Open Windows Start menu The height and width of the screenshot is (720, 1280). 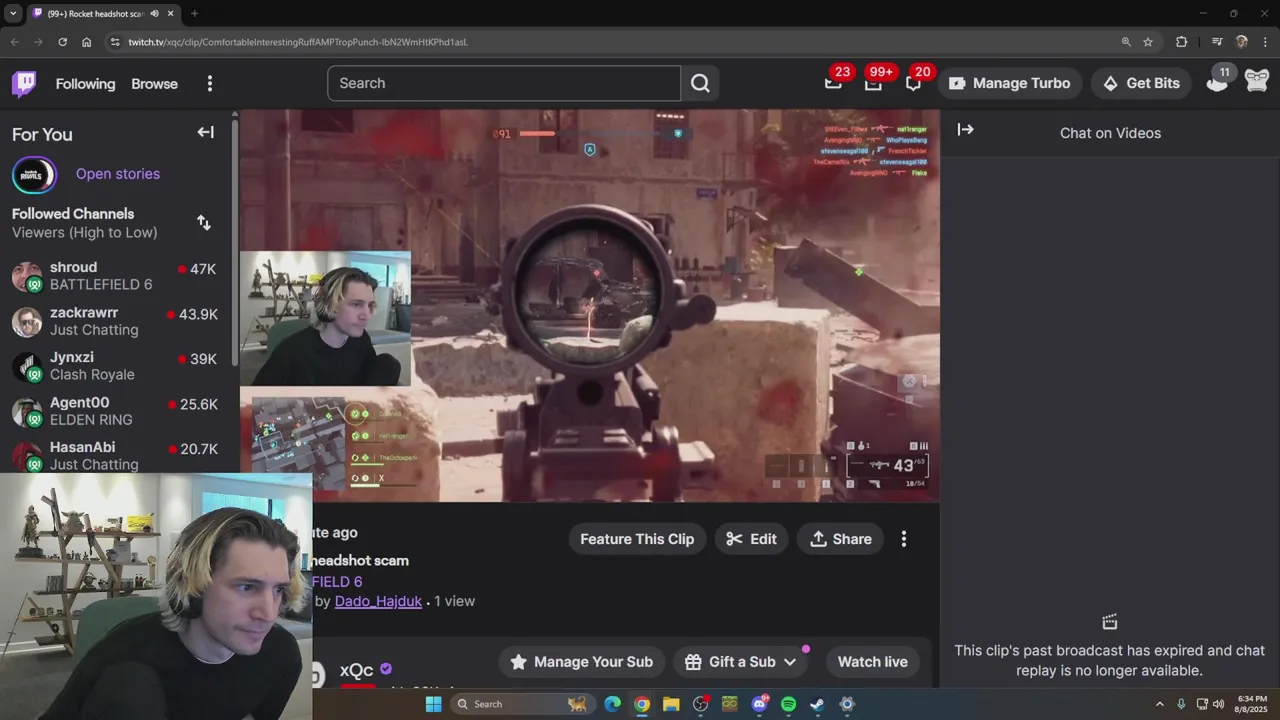click(x=433, y=704)
